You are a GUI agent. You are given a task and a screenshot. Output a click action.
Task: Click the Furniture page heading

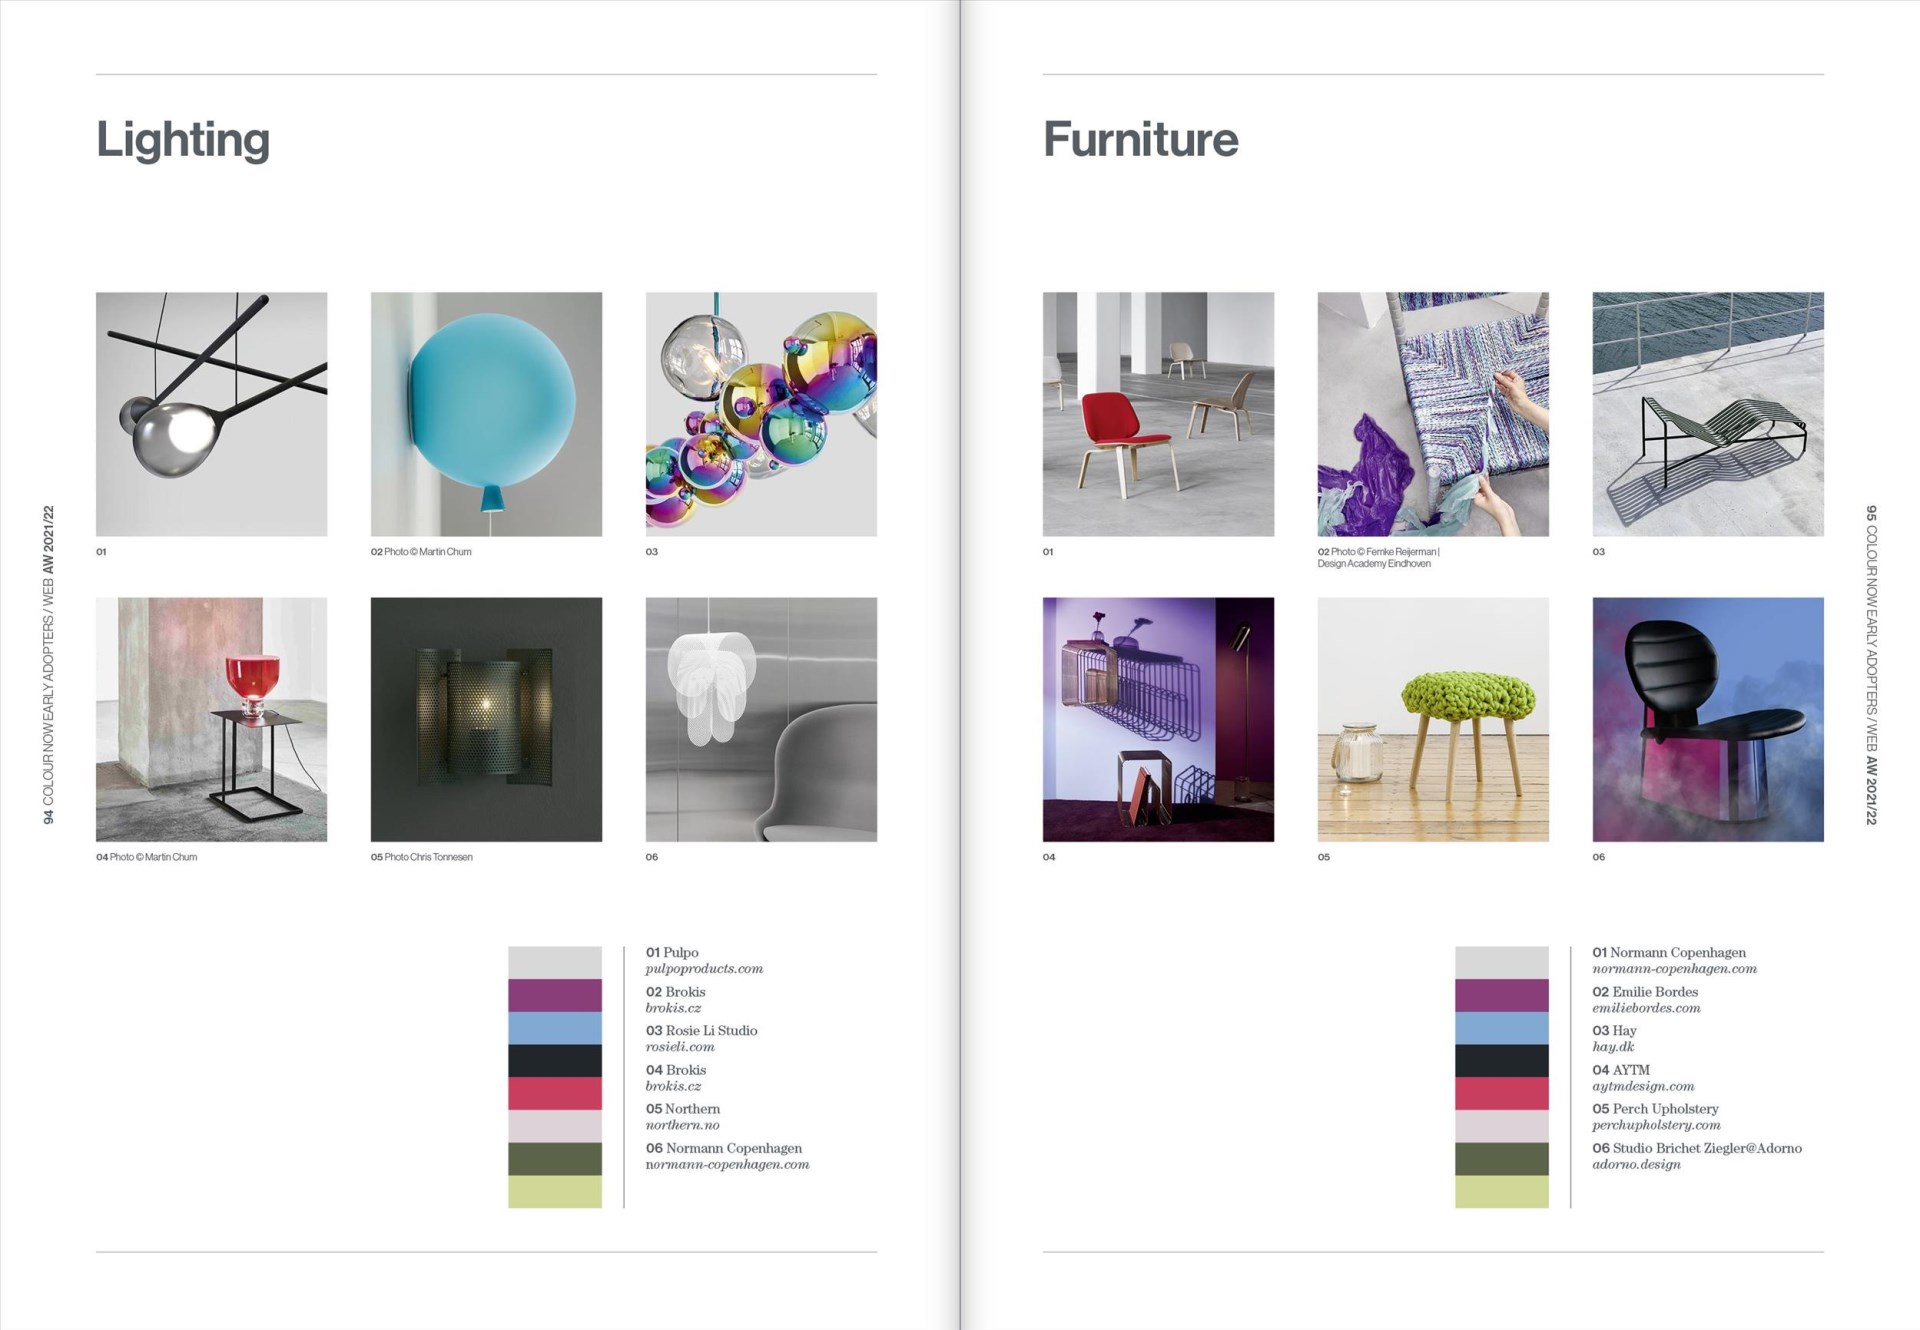pos(1140,139)
